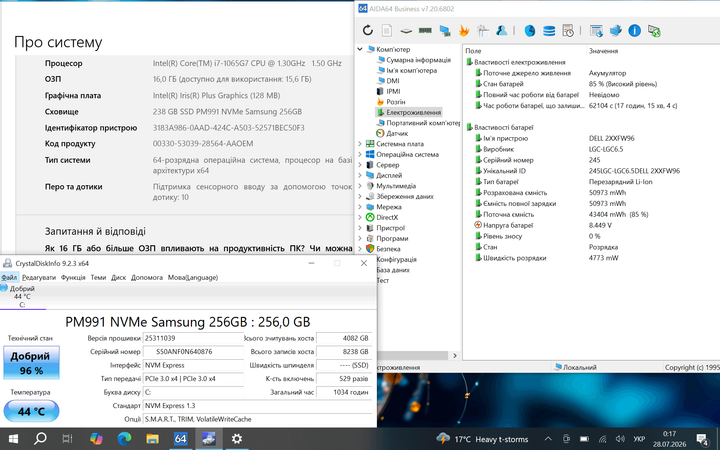720x450 pixels.
Task: Expand the Мультимедіа tree node
Action: (x=360, y=186)
